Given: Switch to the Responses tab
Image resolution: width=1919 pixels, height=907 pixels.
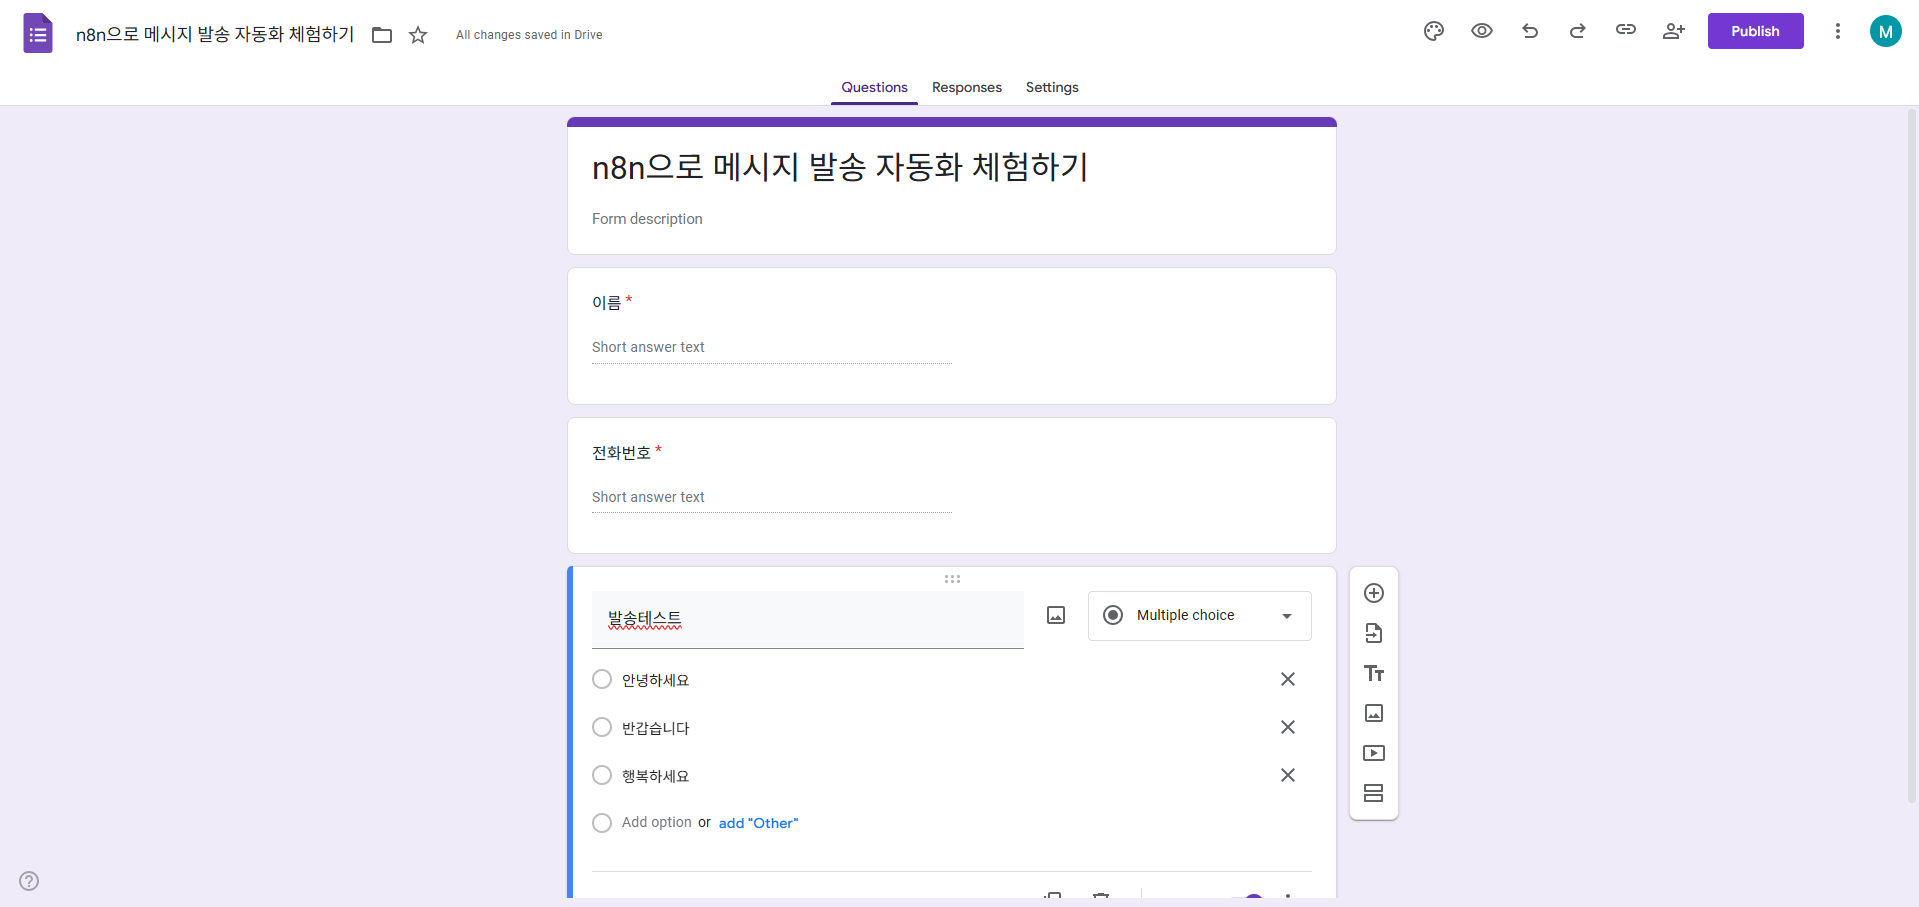Looking at the screenshot, I should [x=966, y=87].
